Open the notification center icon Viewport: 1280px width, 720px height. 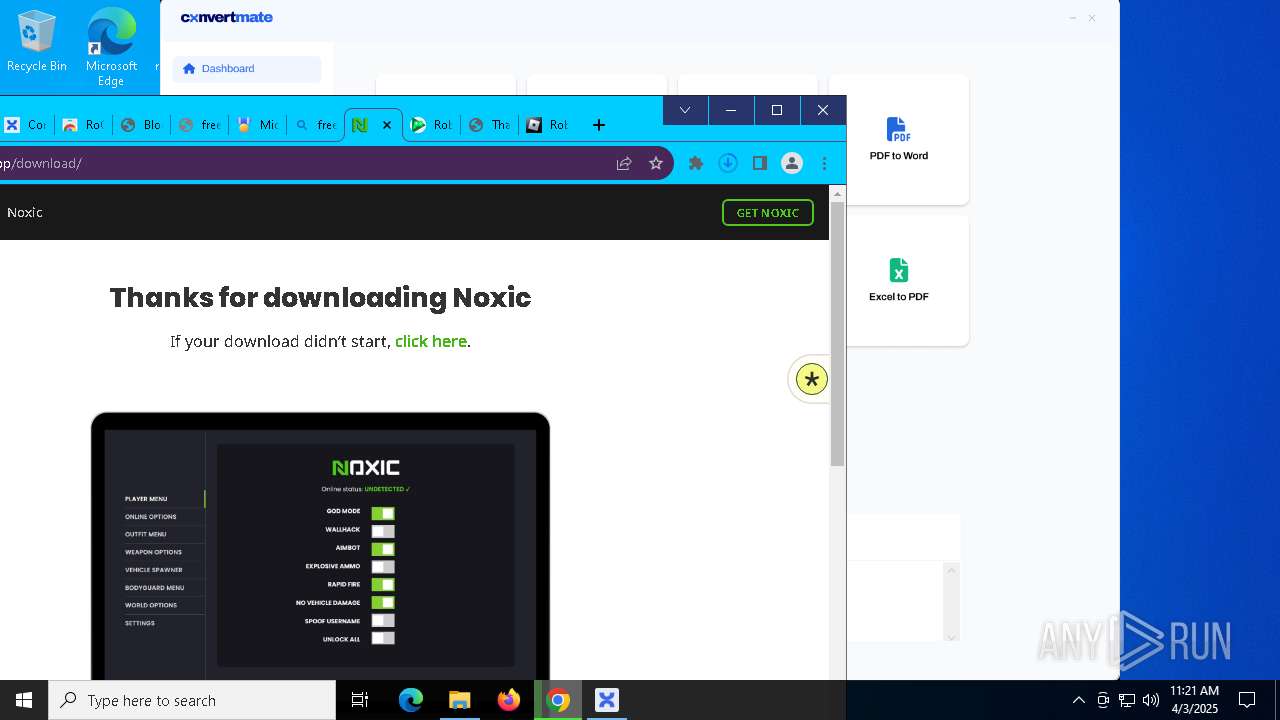point(1247,700)
